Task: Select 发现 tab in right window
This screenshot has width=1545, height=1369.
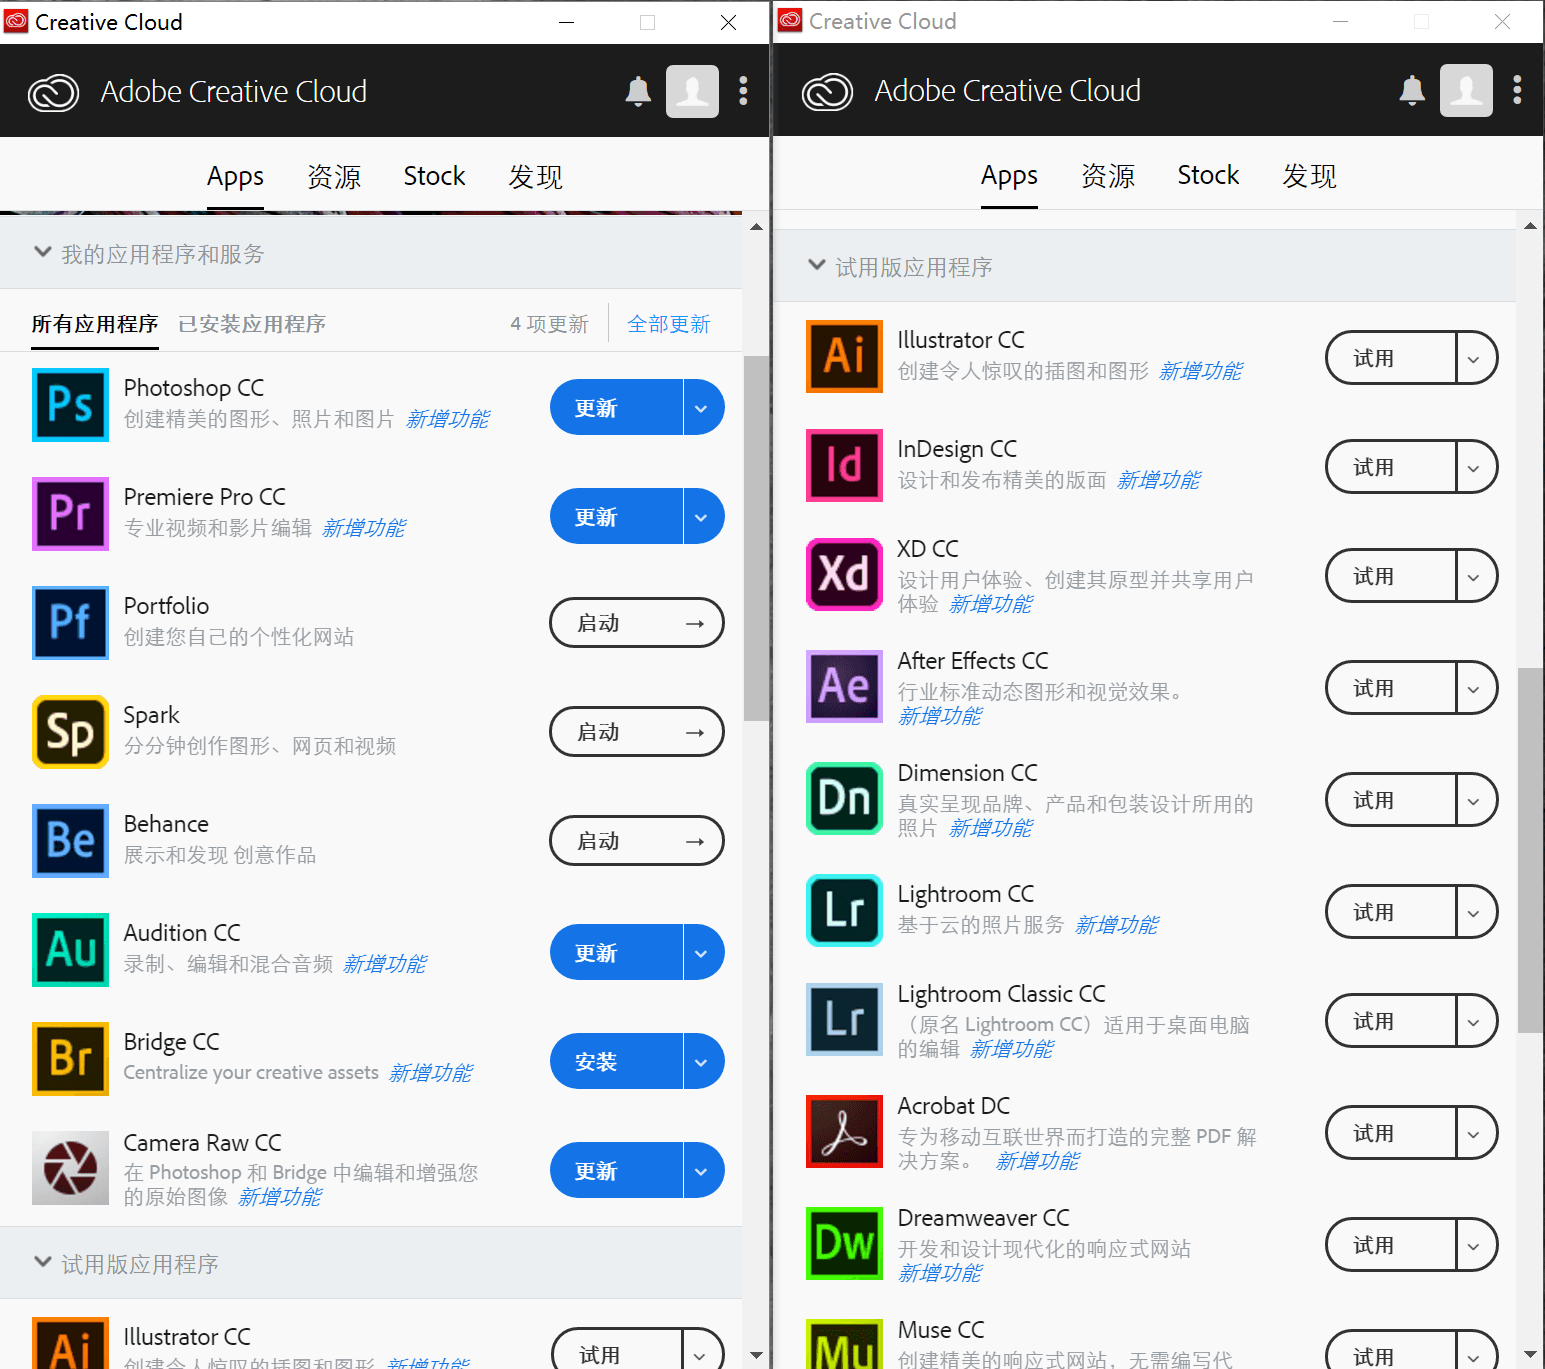Action: (x=1309, y=176)
